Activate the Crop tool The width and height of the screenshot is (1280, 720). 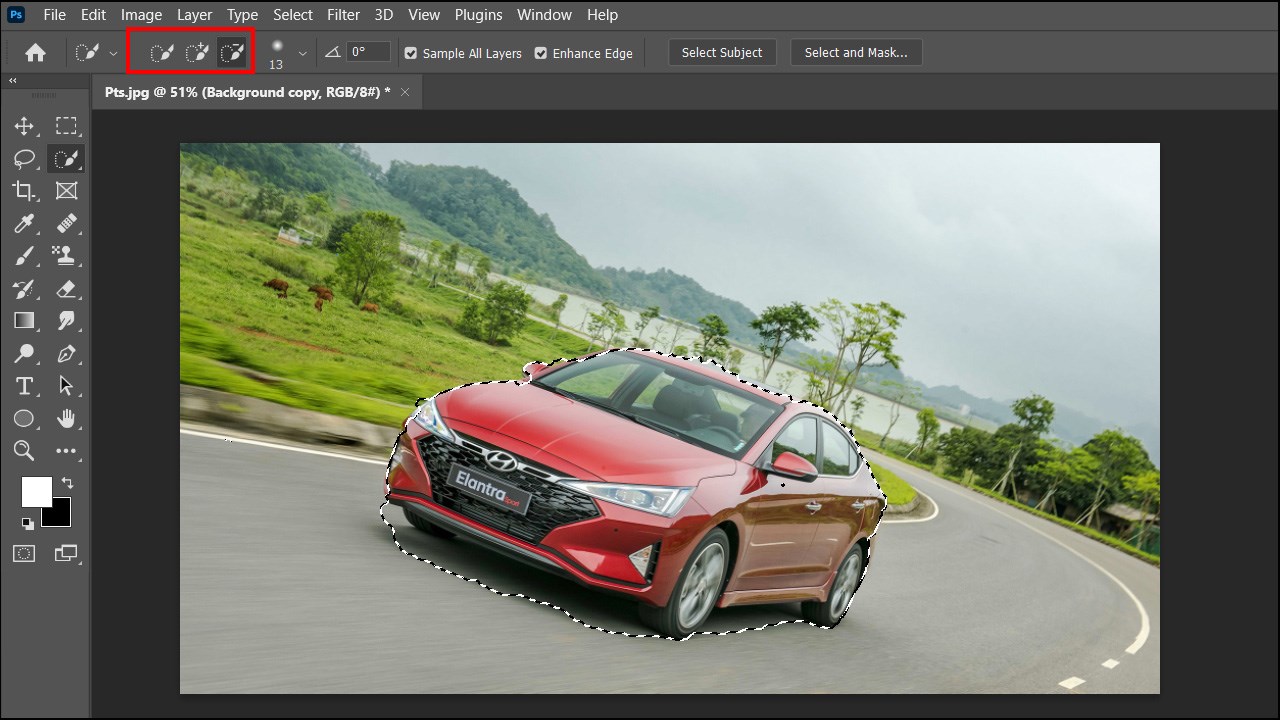click(24, 190)
